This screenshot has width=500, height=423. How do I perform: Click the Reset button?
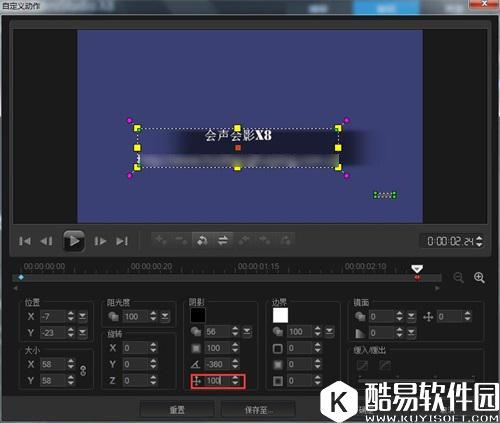177,410
